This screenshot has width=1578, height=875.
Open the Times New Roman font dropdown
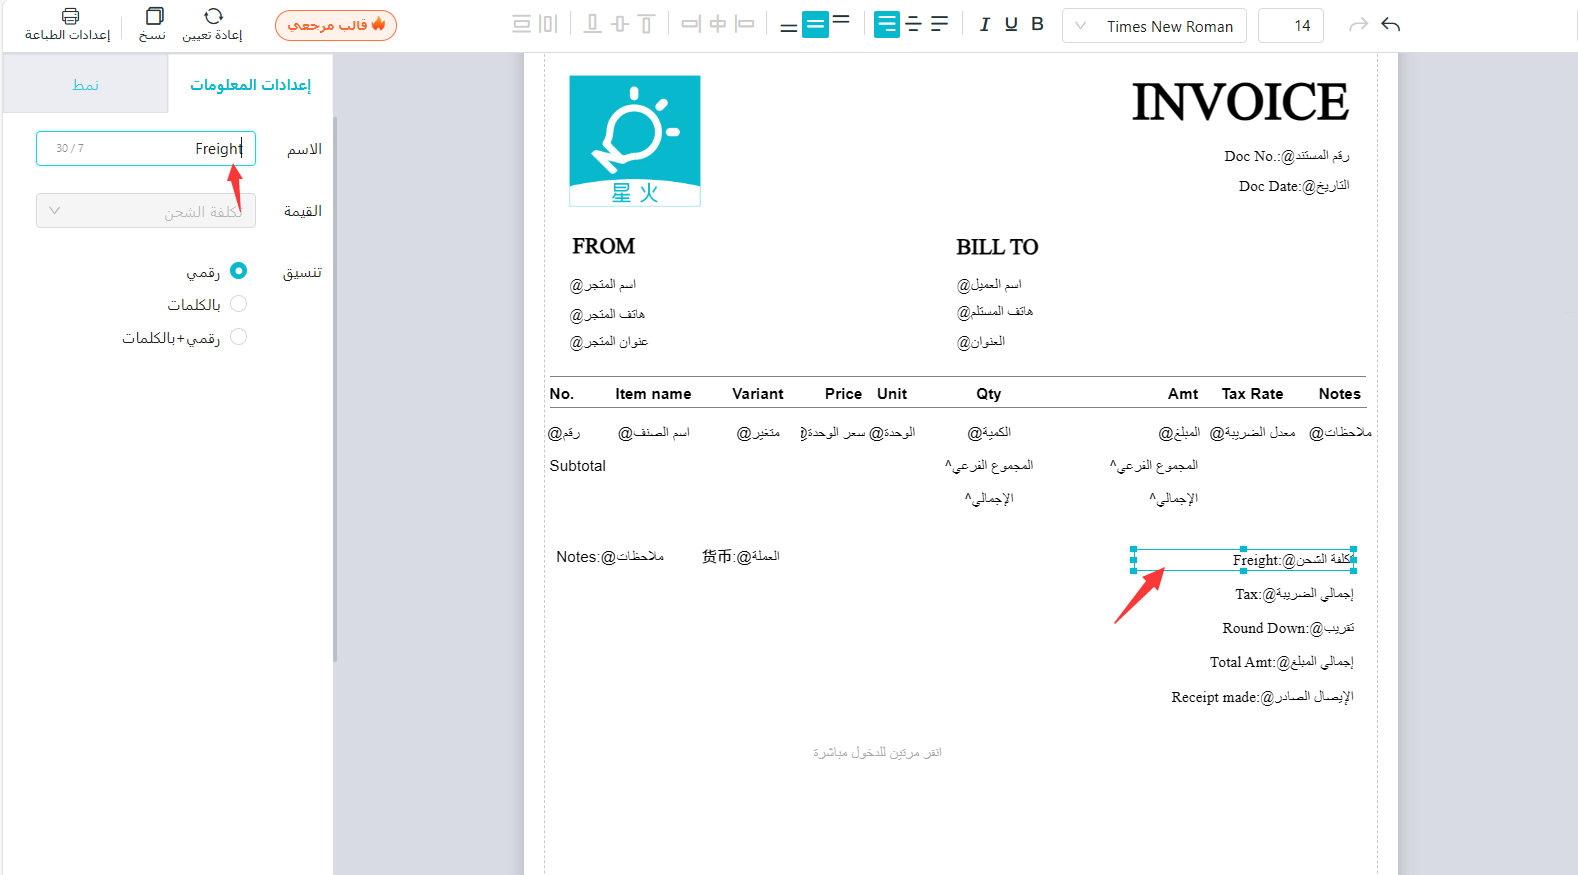(x=1154, y=26)
